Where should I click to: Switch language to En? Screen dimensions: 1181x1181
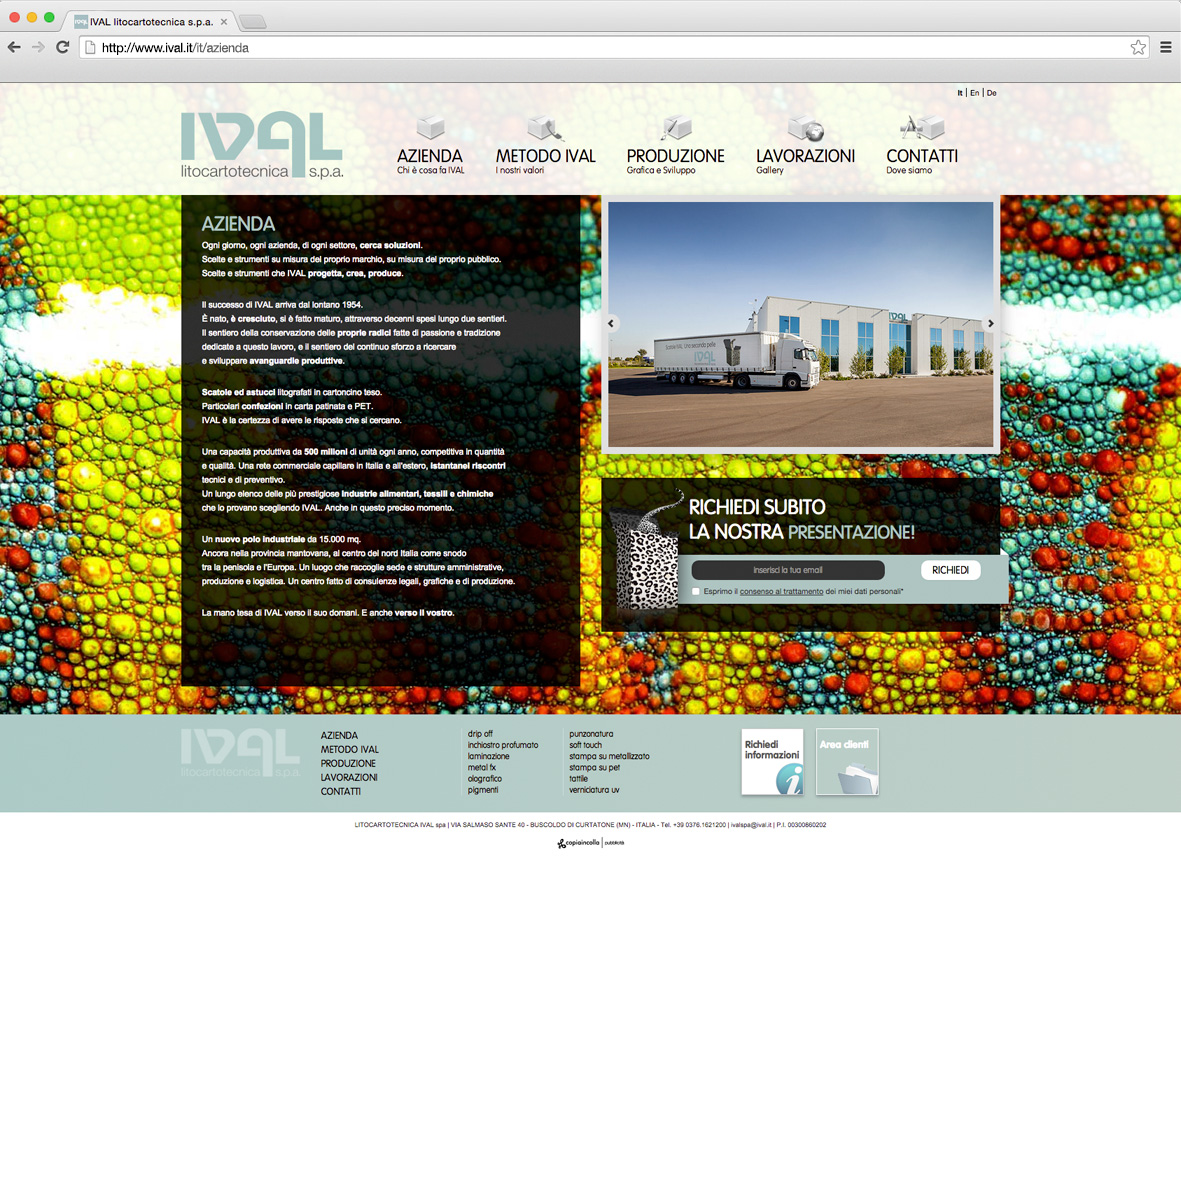[975, 93]
